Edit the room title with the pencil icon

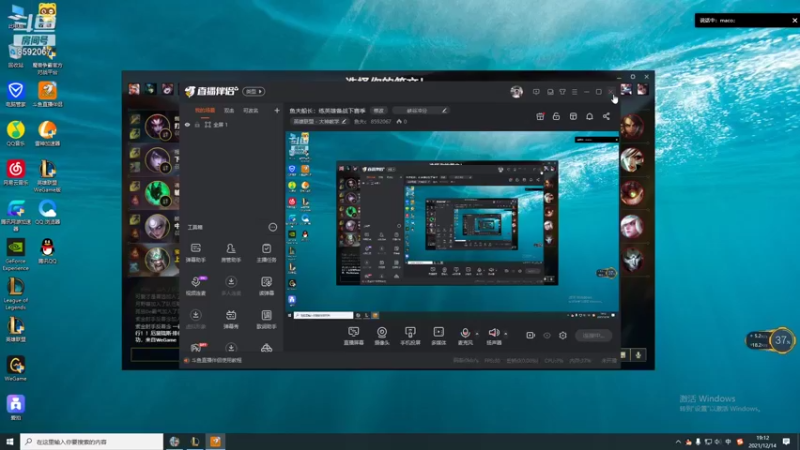pos(444,110)
